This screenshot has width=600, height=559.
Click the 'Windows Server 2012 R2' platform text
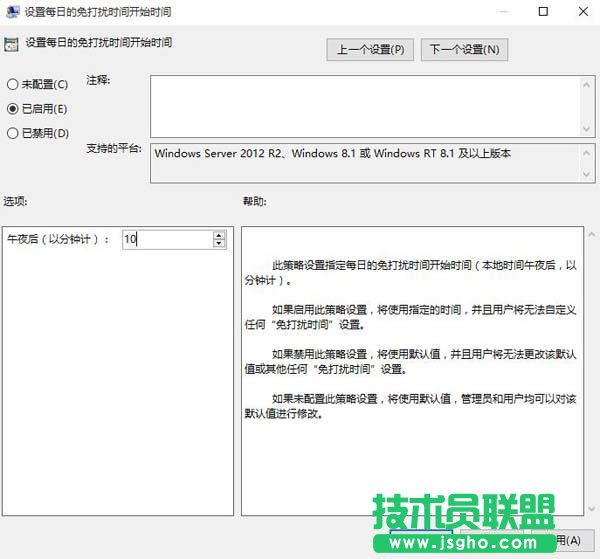(218, 153)
